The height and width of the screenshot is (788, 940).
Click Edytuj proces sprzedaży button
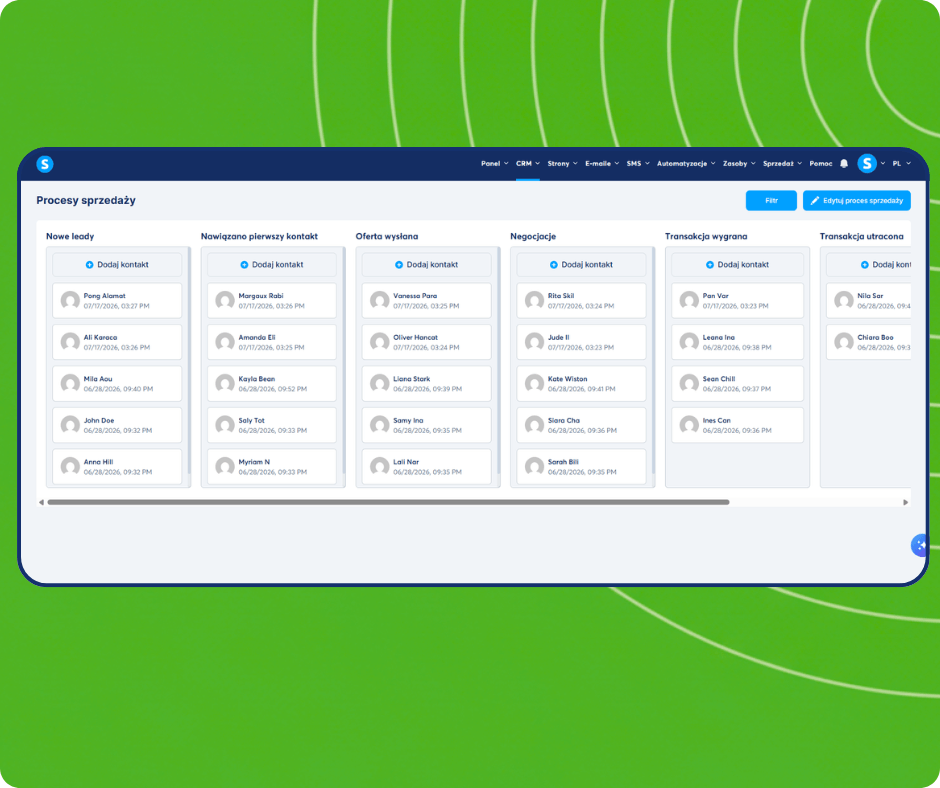click(857, 201)
